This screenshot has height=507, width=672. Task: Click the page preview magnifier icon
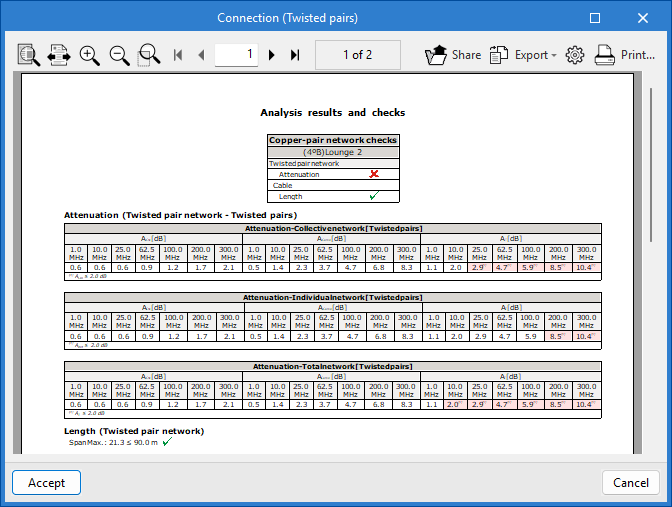(28, 55)
